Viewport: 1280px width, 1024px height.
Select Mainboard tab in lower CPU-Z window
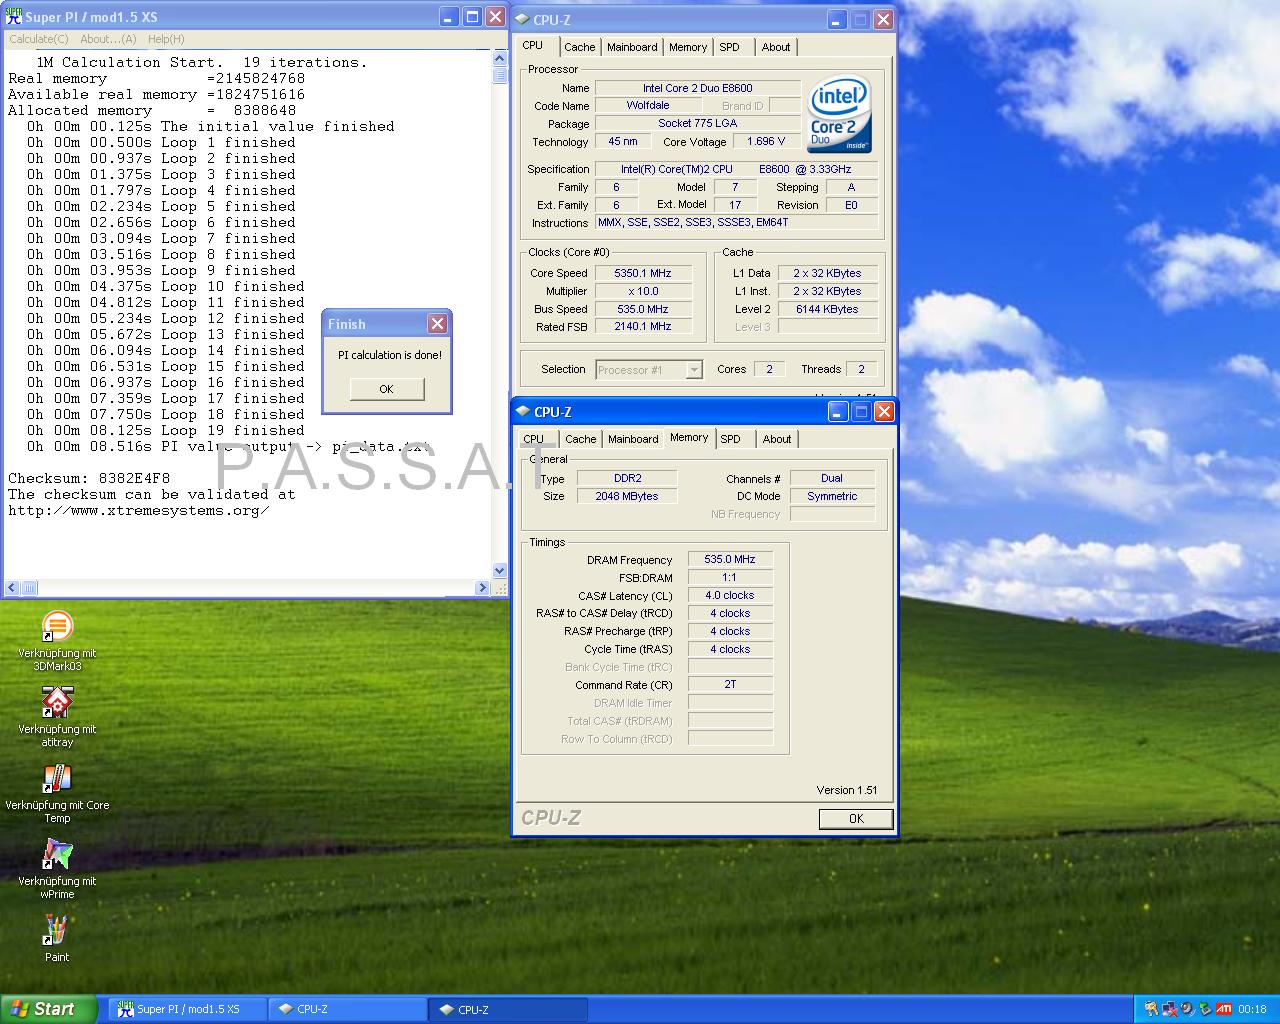coord(633,439)
